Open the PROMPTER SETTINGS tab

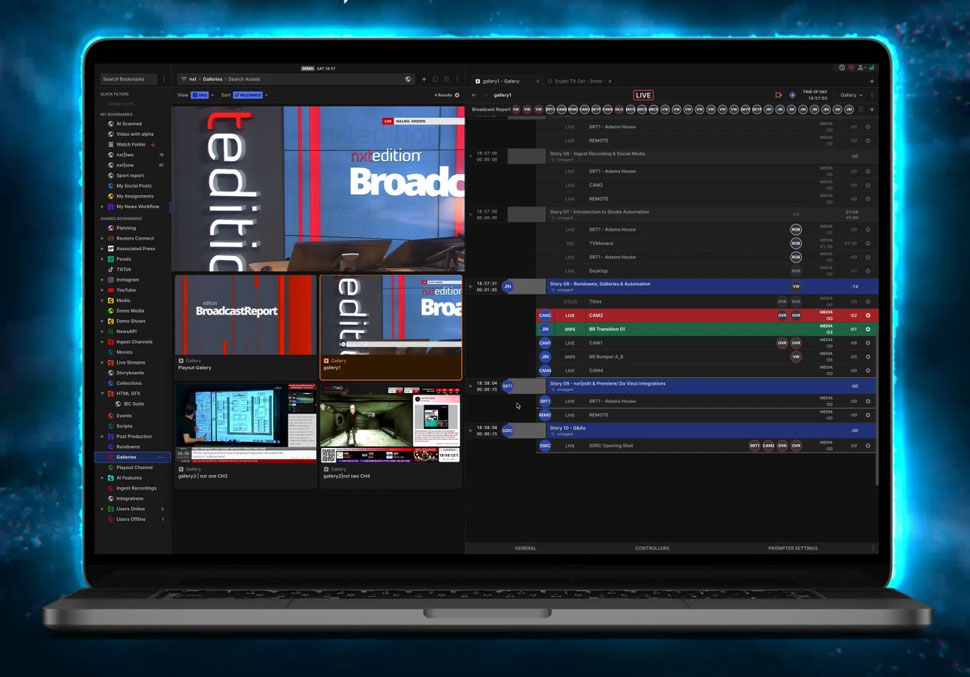tap(792, 548)
